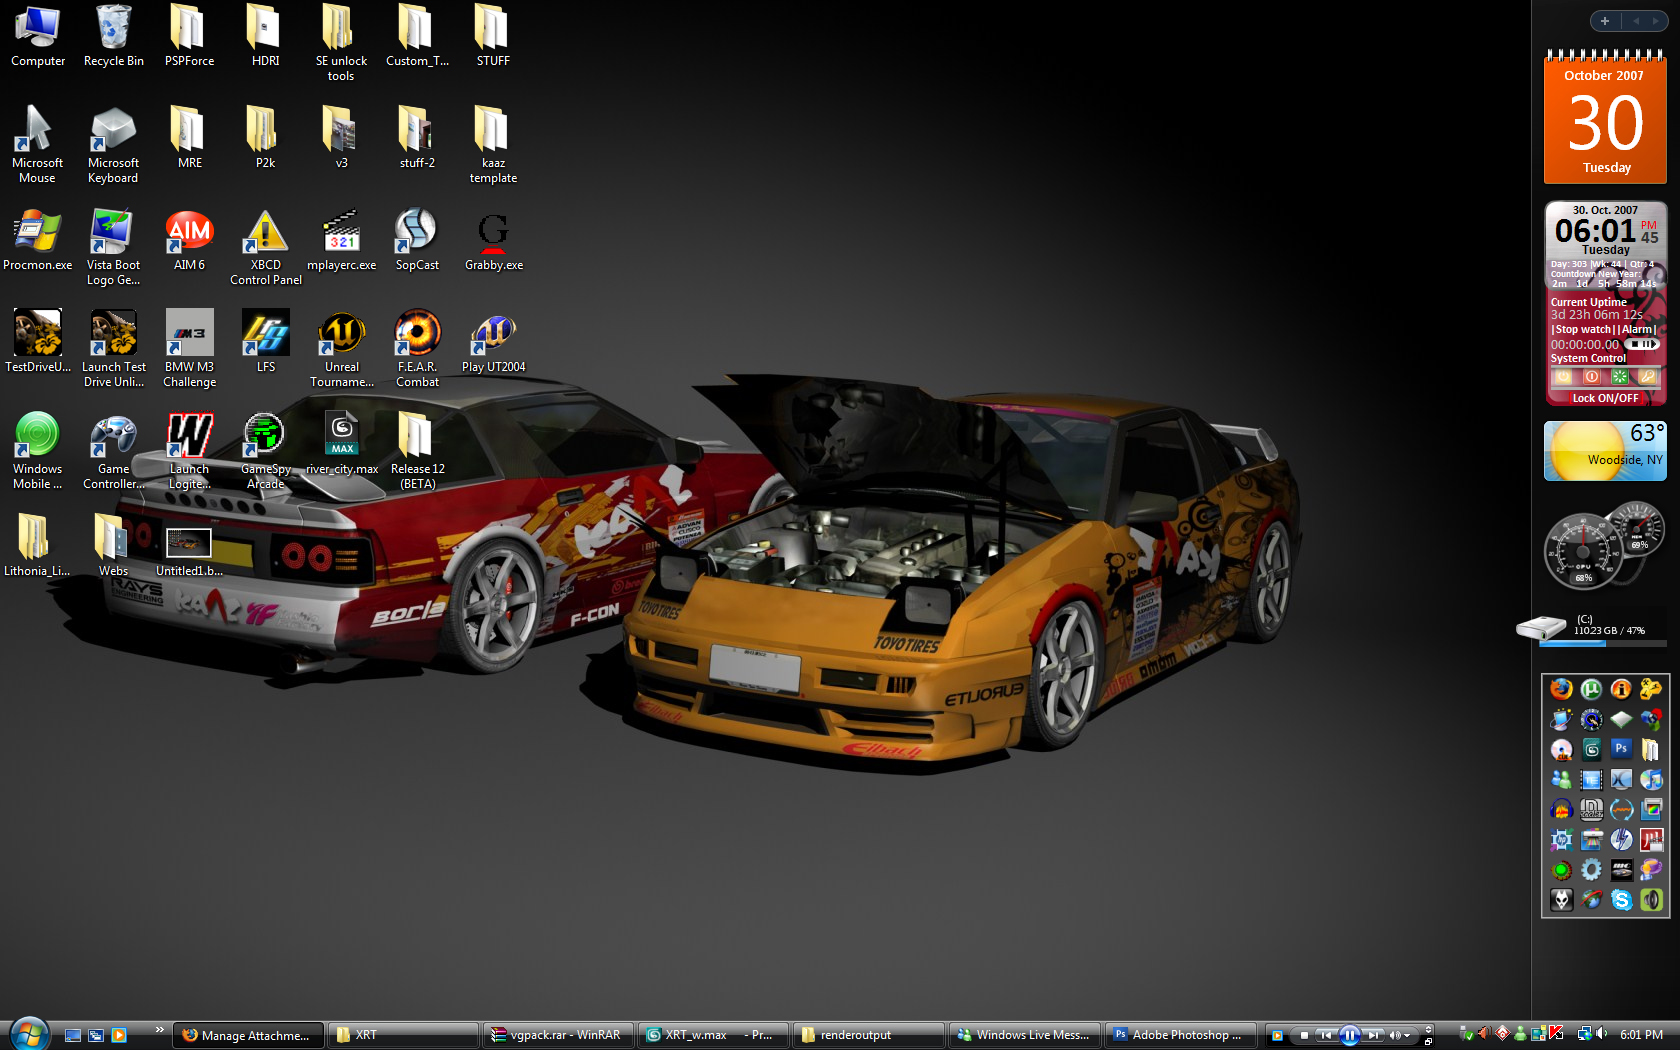Screen dimensions: 1680x1050
Task: Switch to Adobe Photoshop taskbar button
Action: point(1178,1035)
